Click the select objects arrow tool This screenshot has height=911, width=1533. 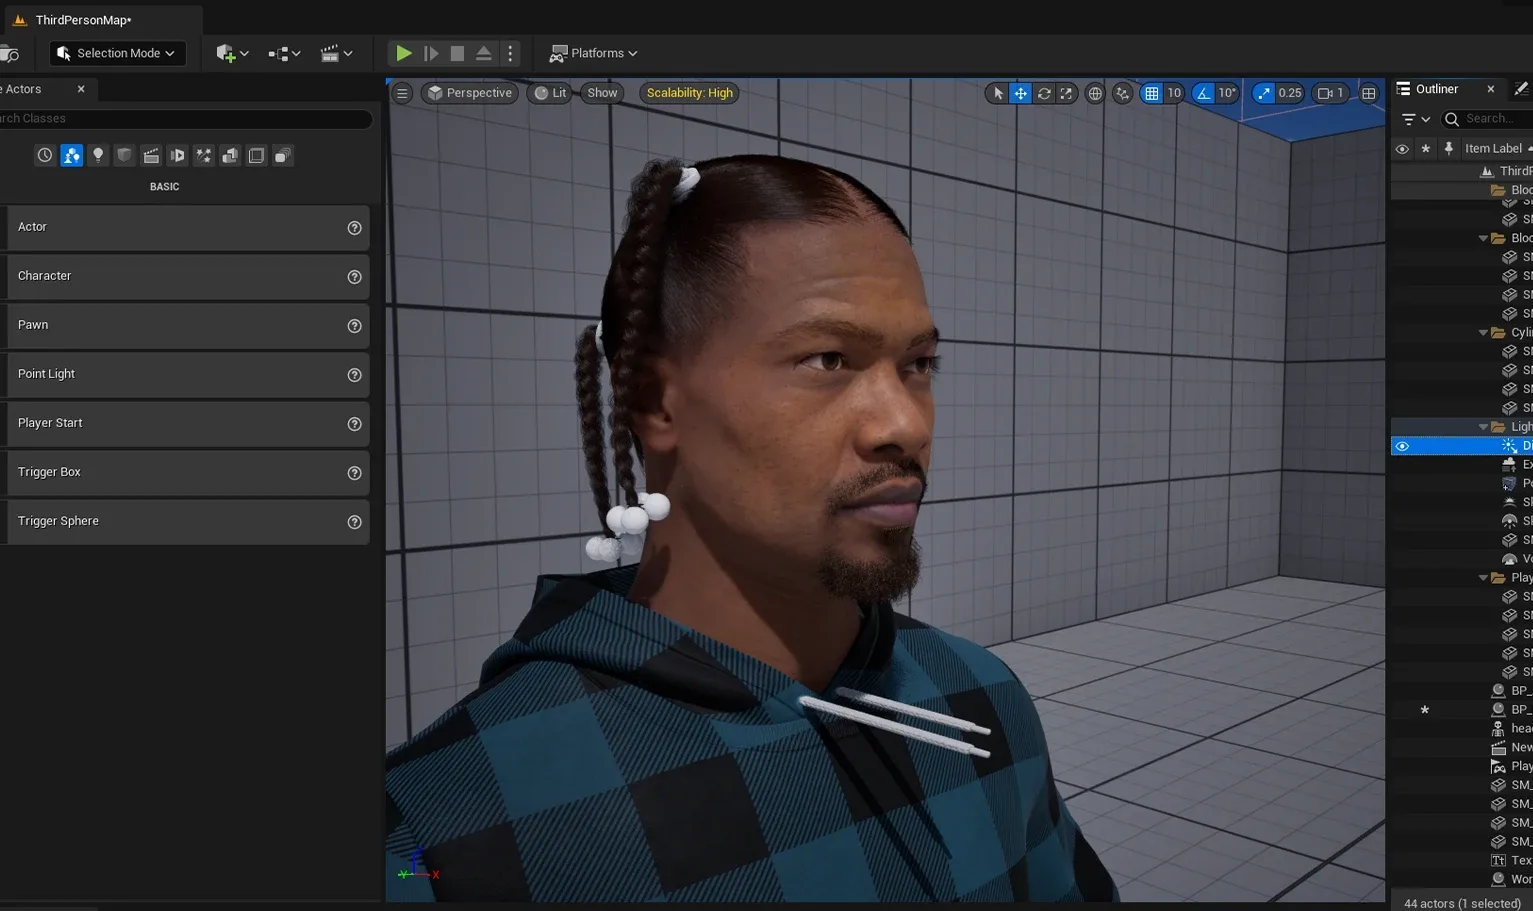coord(997,93)
